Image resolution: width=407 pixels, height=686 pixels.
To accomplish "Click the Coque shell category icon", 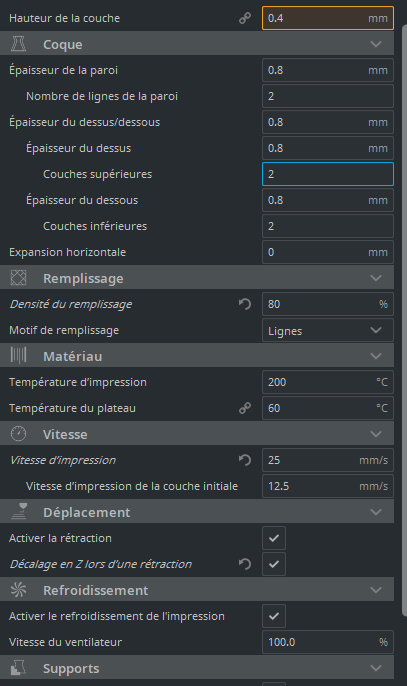I will [x=18, y=44].
